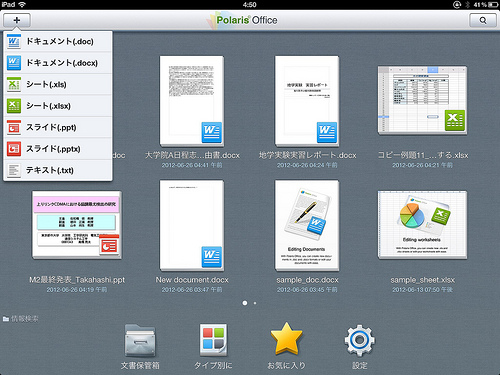Open お気に入り star favorites icon

tap(286, 338)
